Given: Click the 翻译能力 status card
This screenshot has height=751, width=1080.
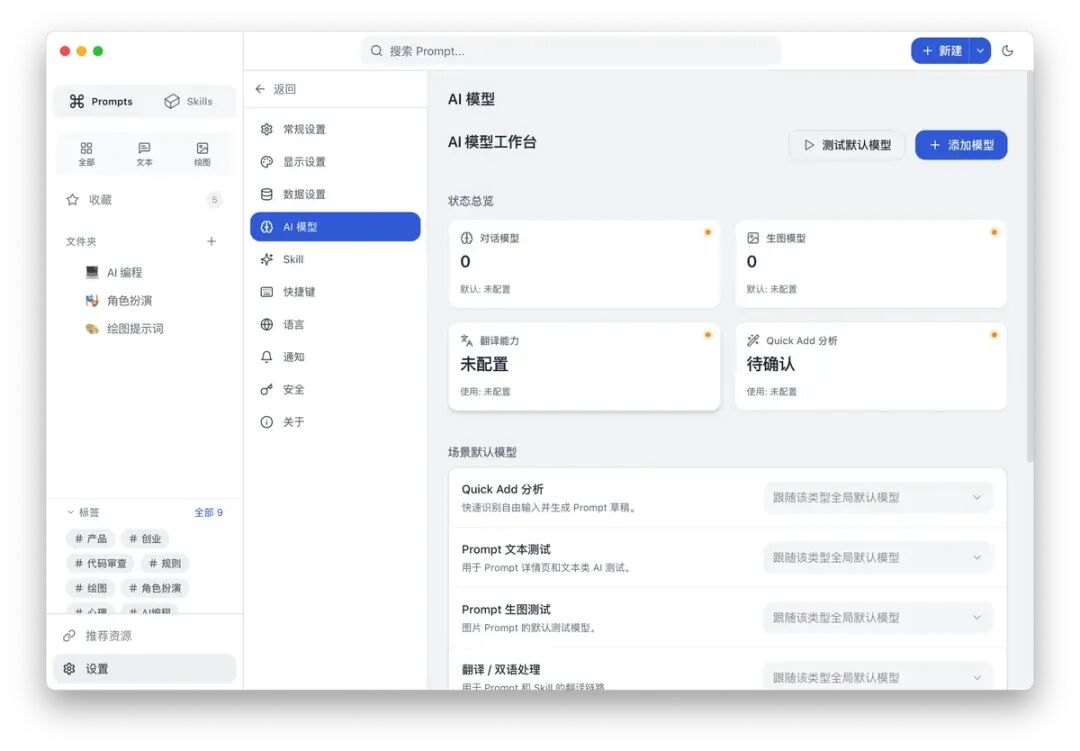Looking at the screenshot, I should pos(584,367).
